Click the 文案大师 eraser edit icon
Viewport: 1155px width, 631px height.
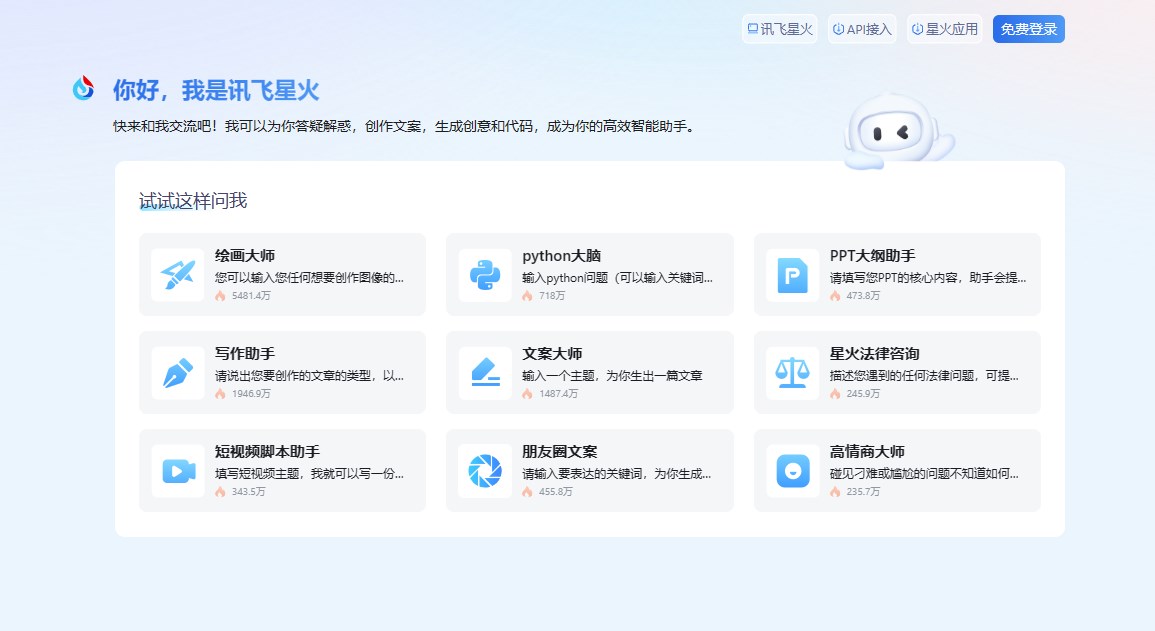click(485, 373)
